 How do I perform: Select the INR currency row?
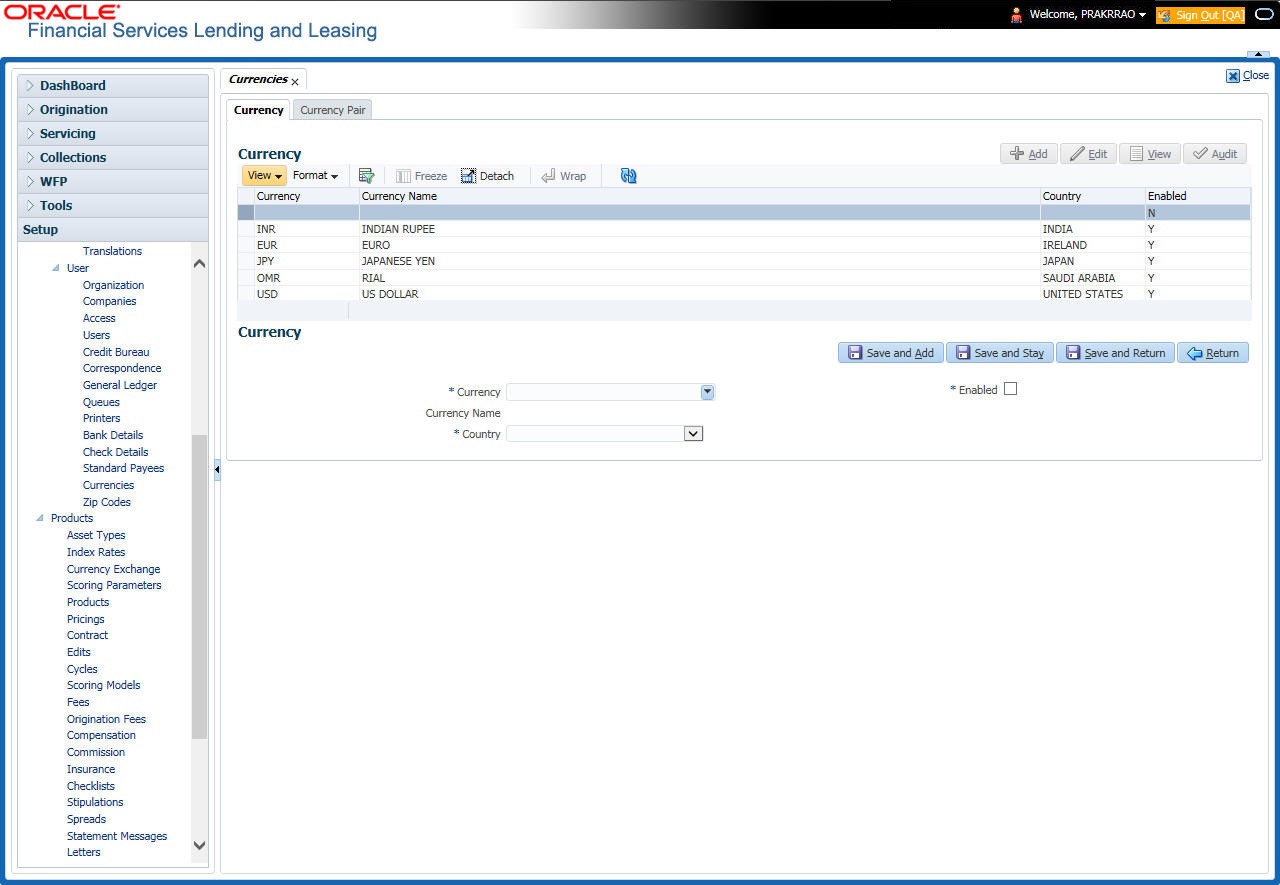[744, 229]
